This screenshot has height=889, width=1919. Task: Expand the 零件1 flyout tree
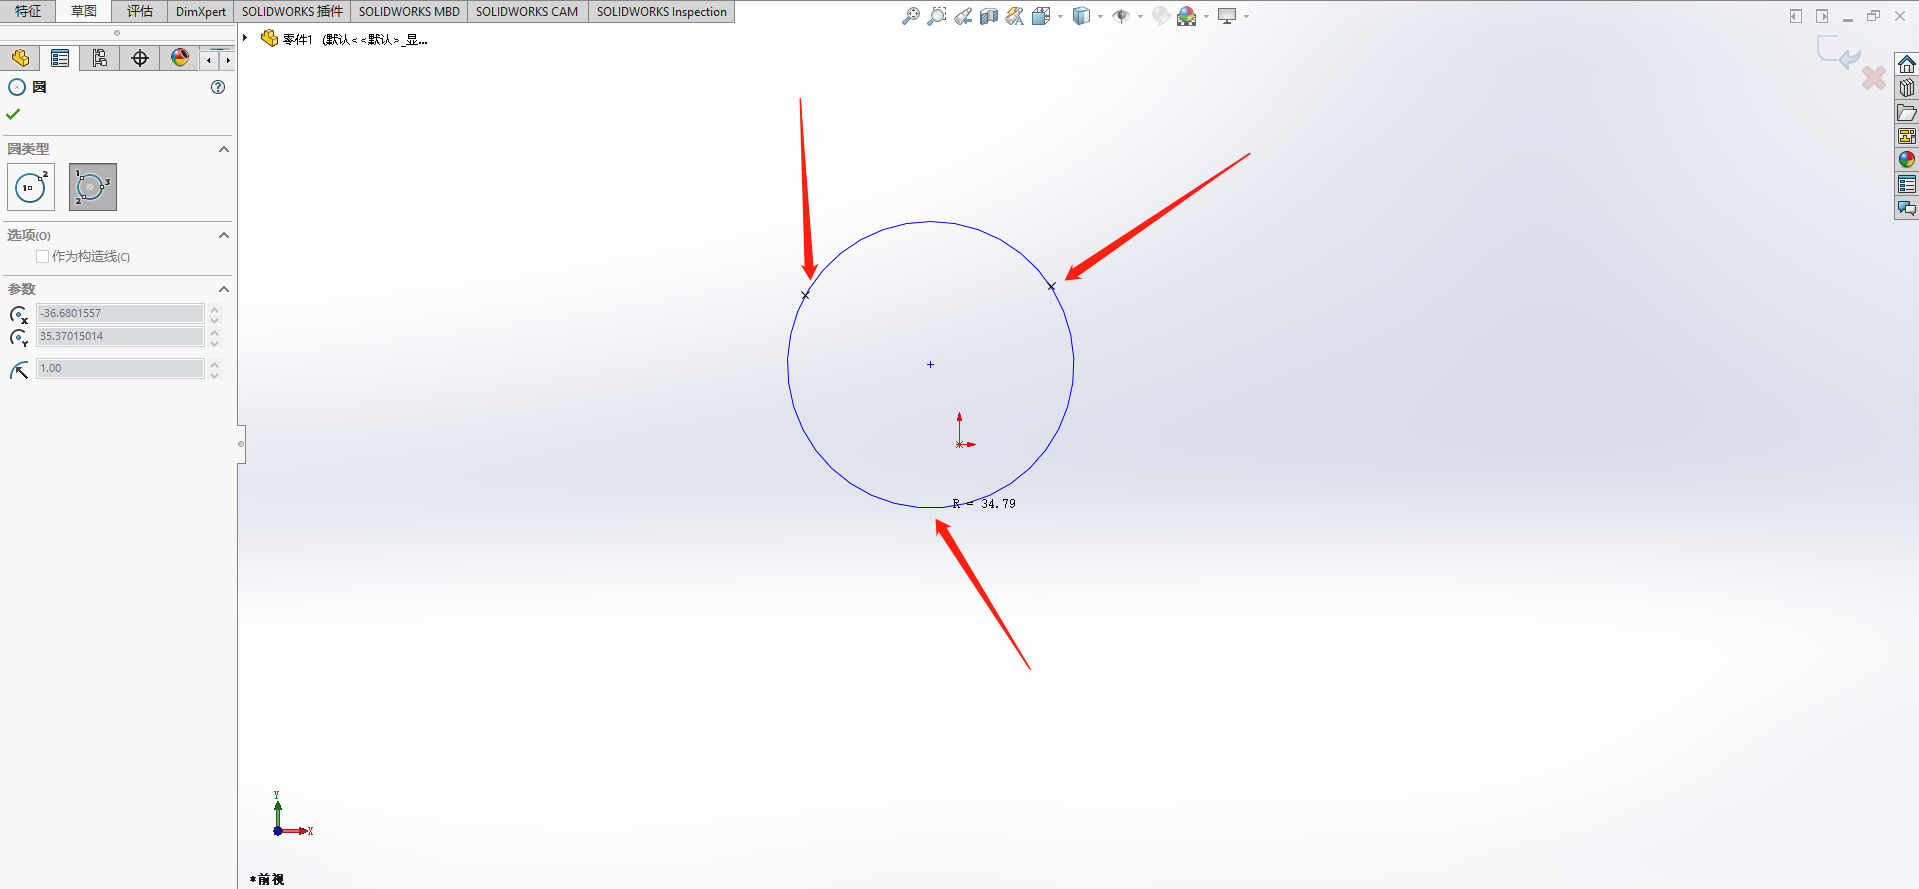point(245,38)
